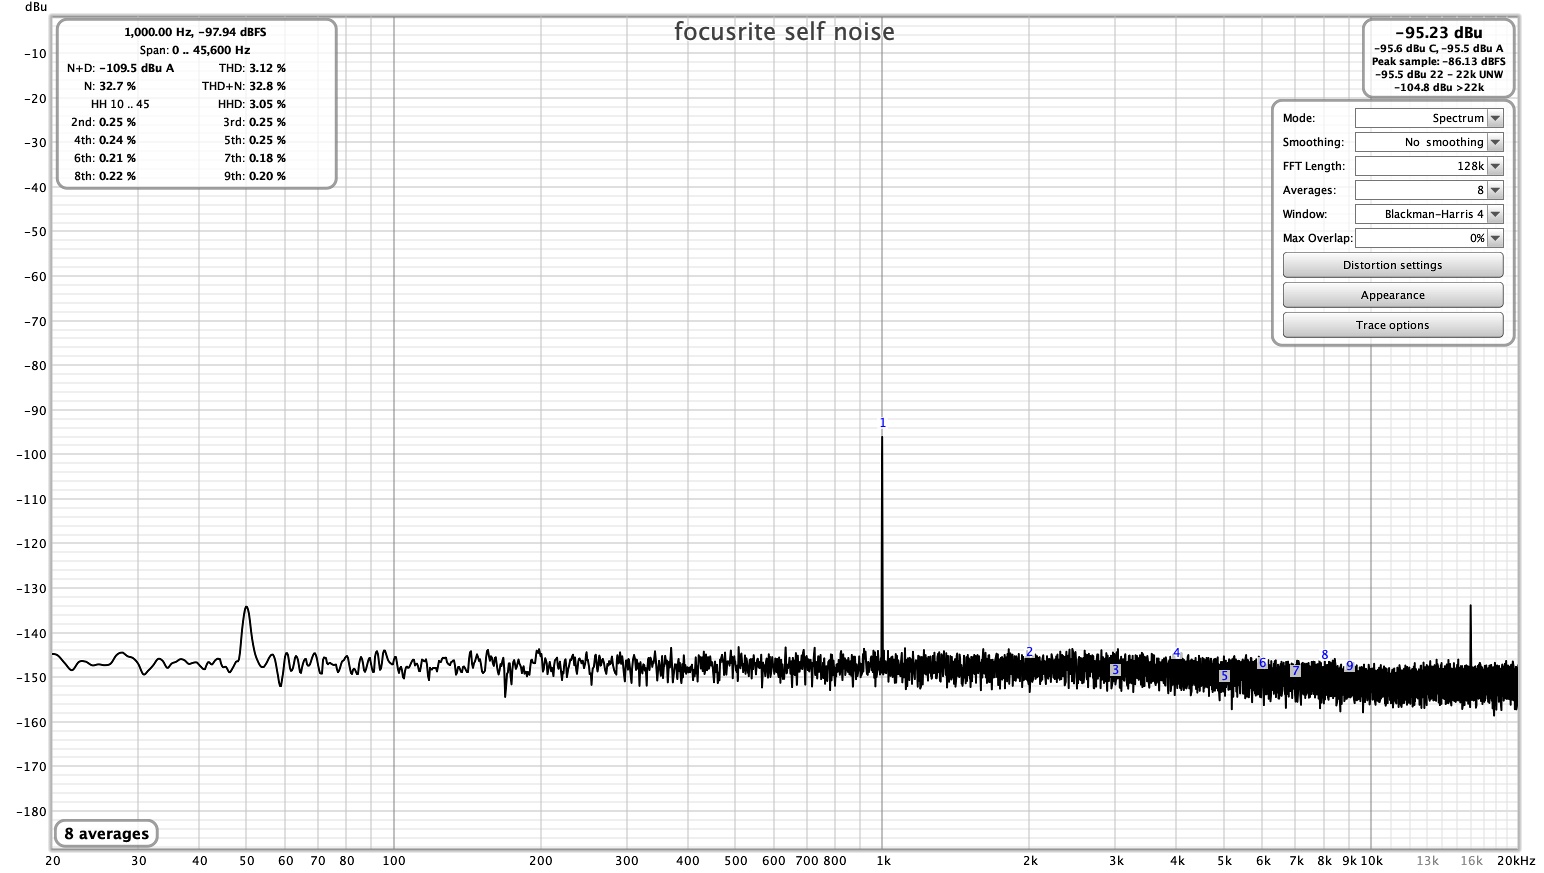Viewport: 1544px width, 873px height.
Task: Click the '-95.5 dBu 22 - 22k UNW' reading
Action: click(x=1438, y=74)
